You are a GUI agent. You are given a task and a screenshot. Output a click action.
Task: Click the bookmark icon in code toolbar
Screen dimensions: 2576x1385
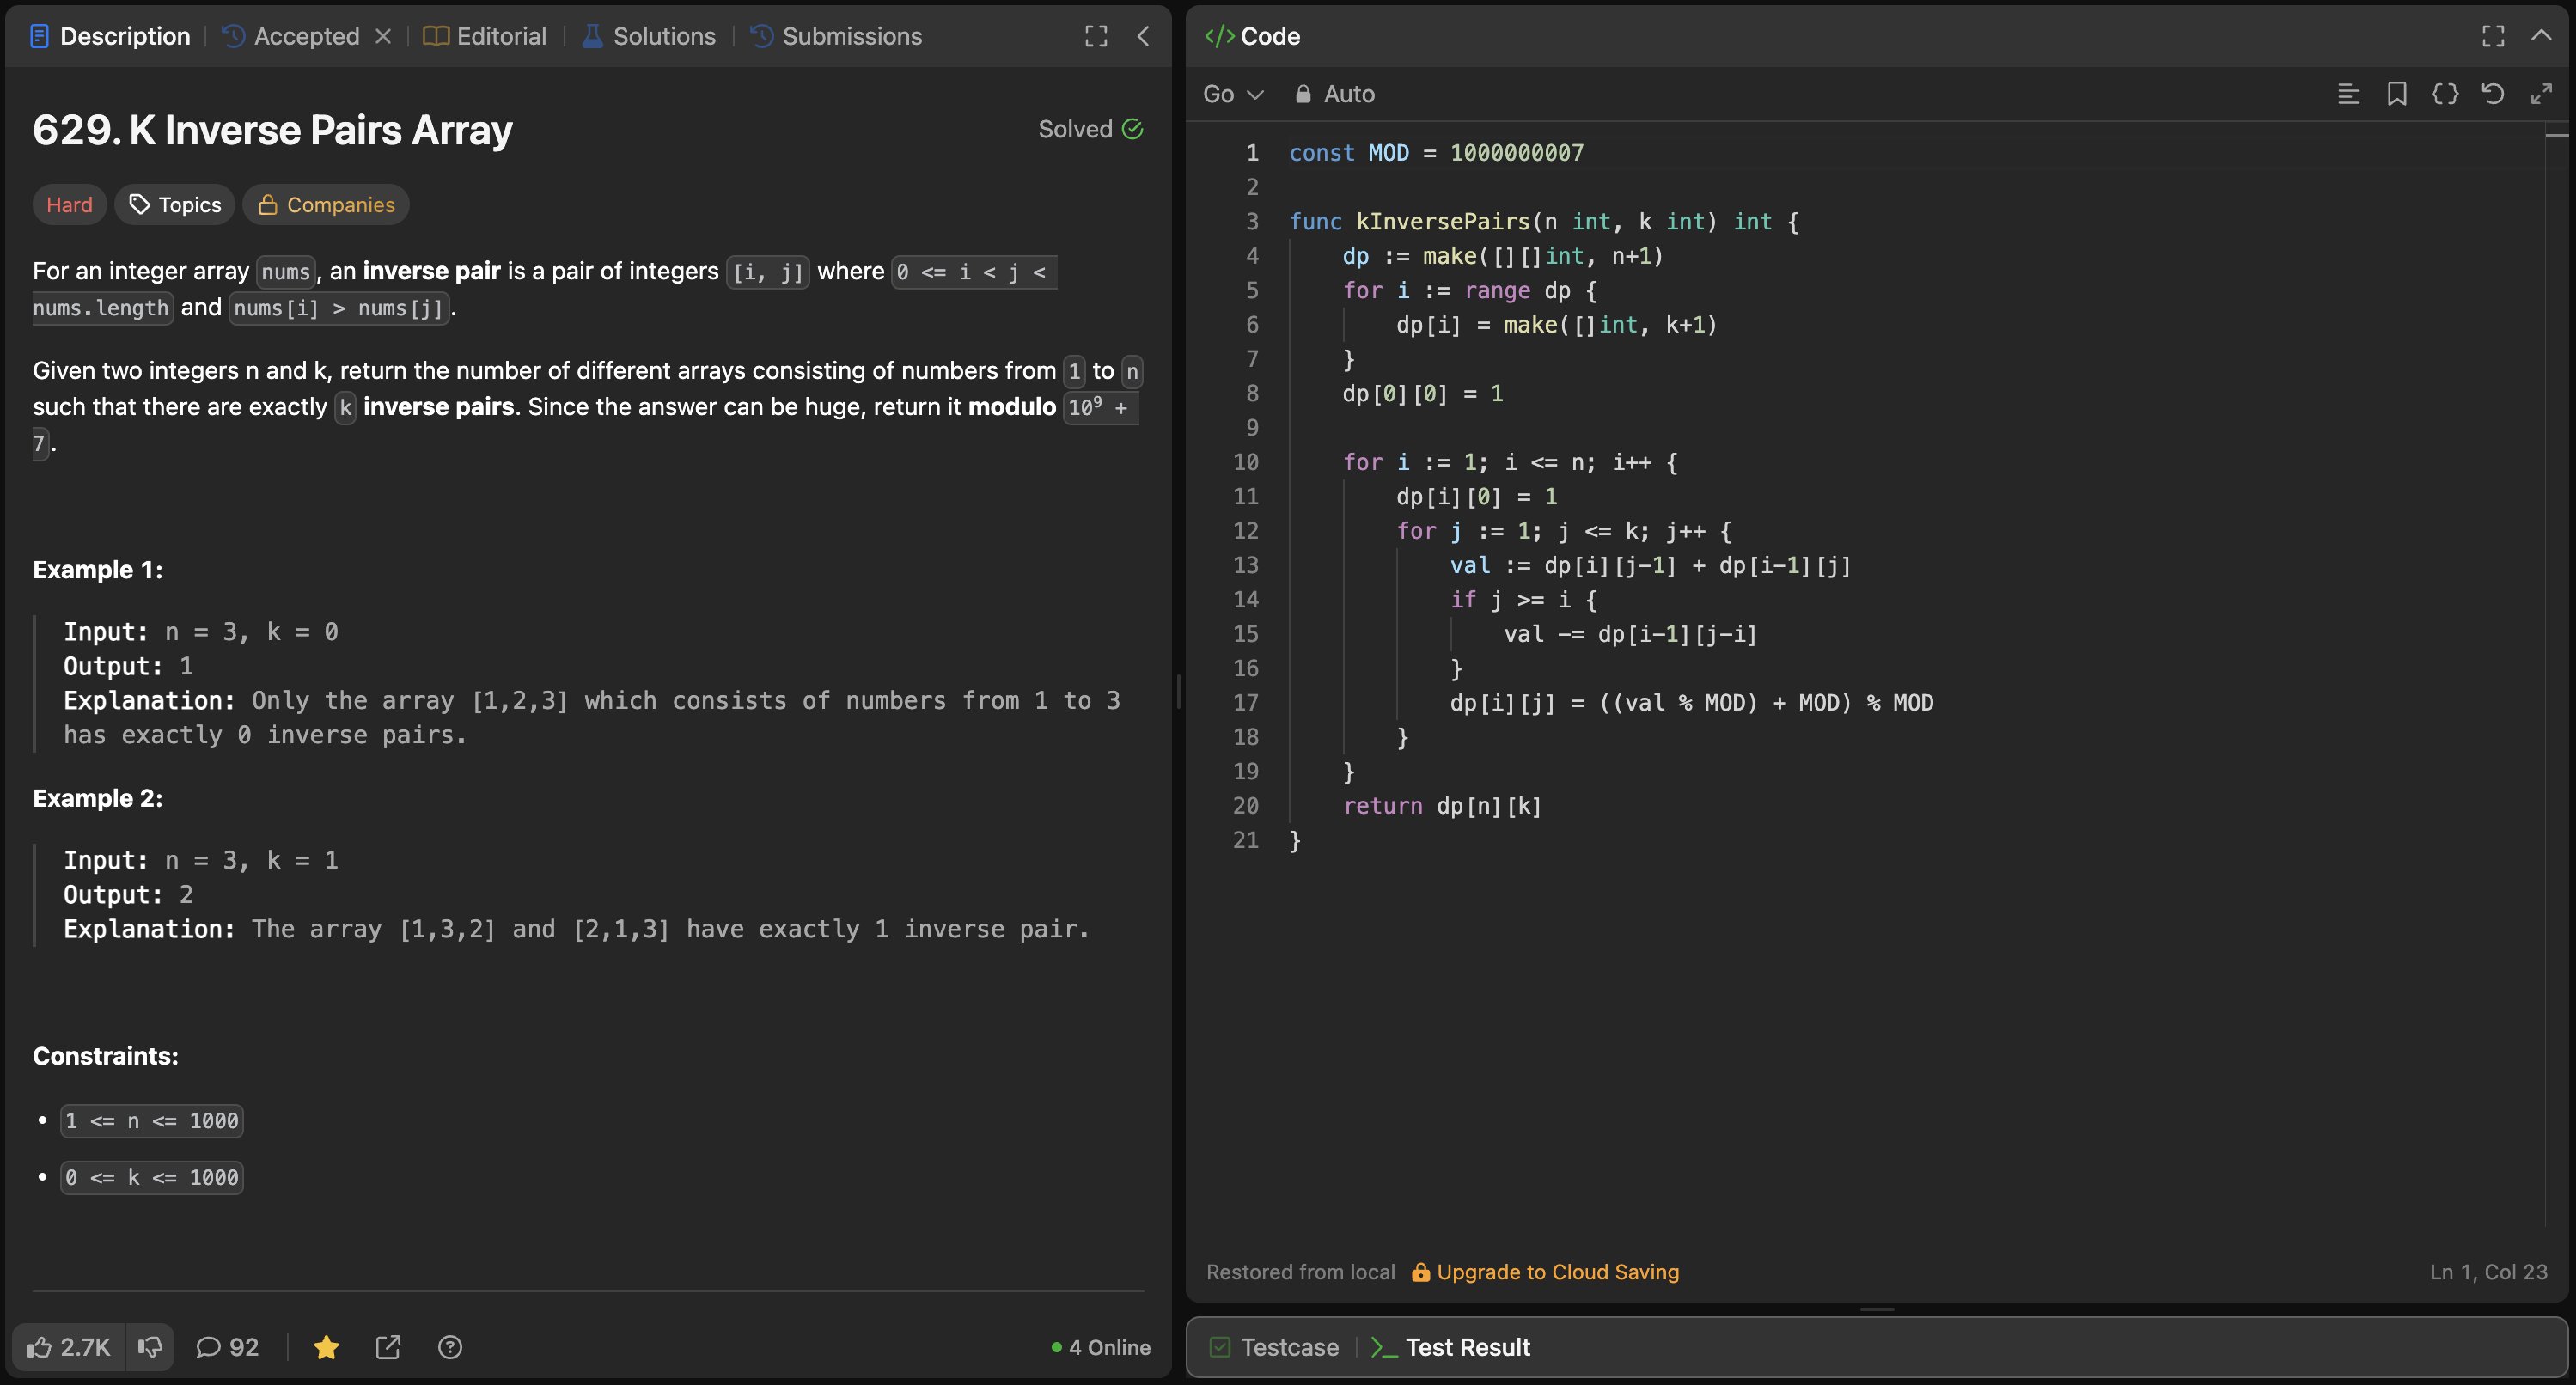pos(2396,94)
